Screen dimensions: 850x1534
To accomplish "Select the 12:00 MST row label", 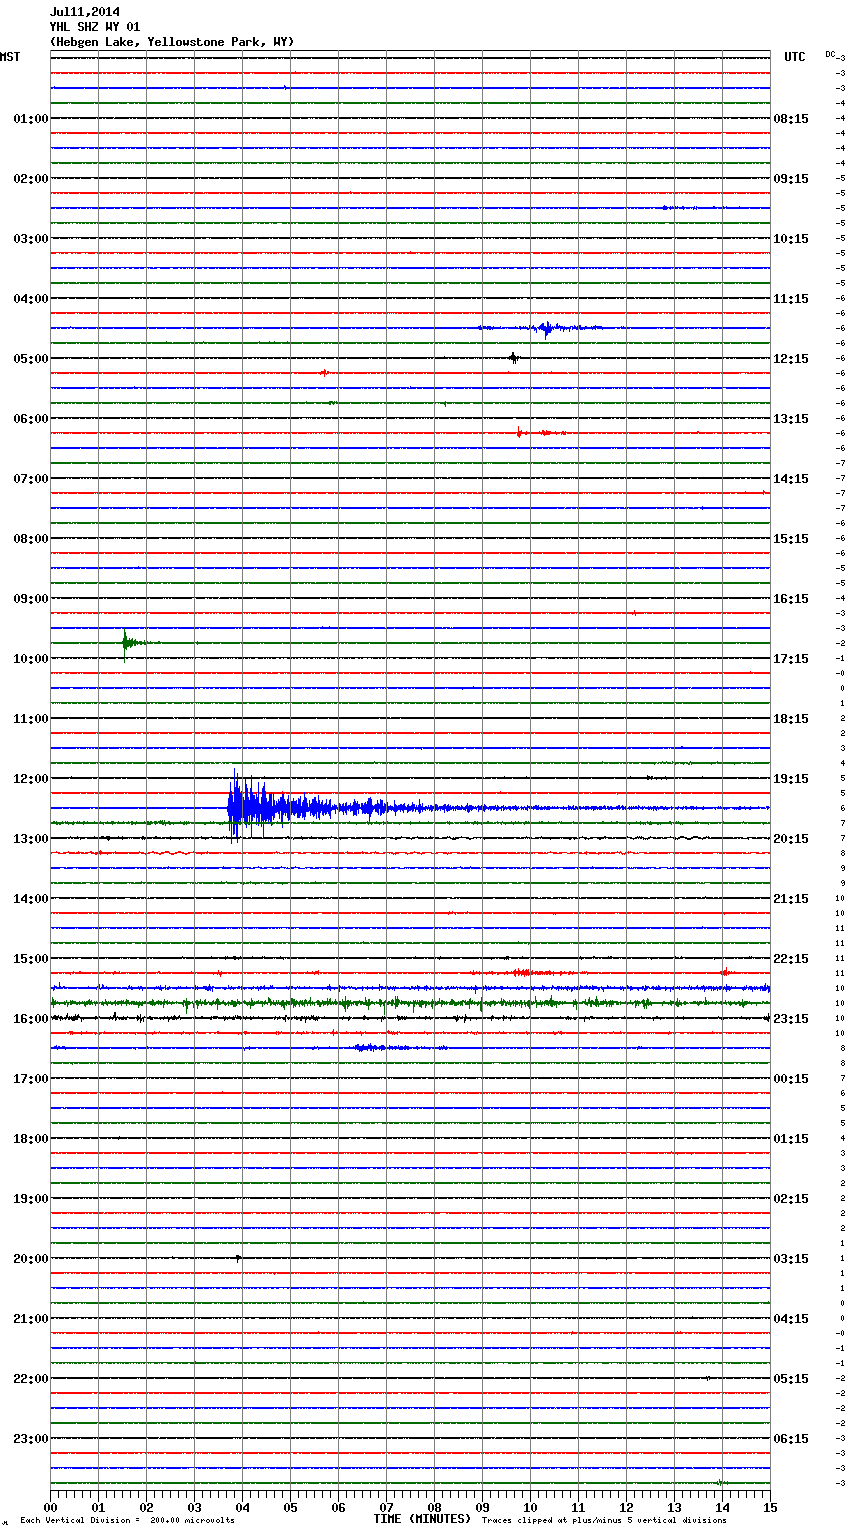I will point(30,779).
